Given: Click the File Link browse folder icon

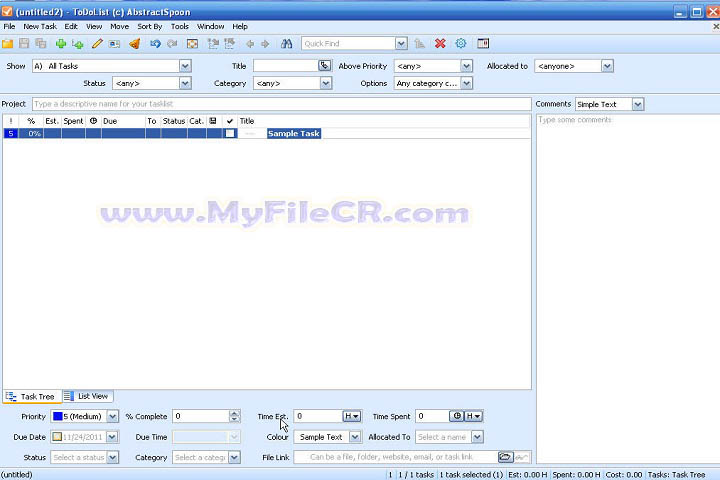Looking at the screenshot, I should (x=505, y=457).
